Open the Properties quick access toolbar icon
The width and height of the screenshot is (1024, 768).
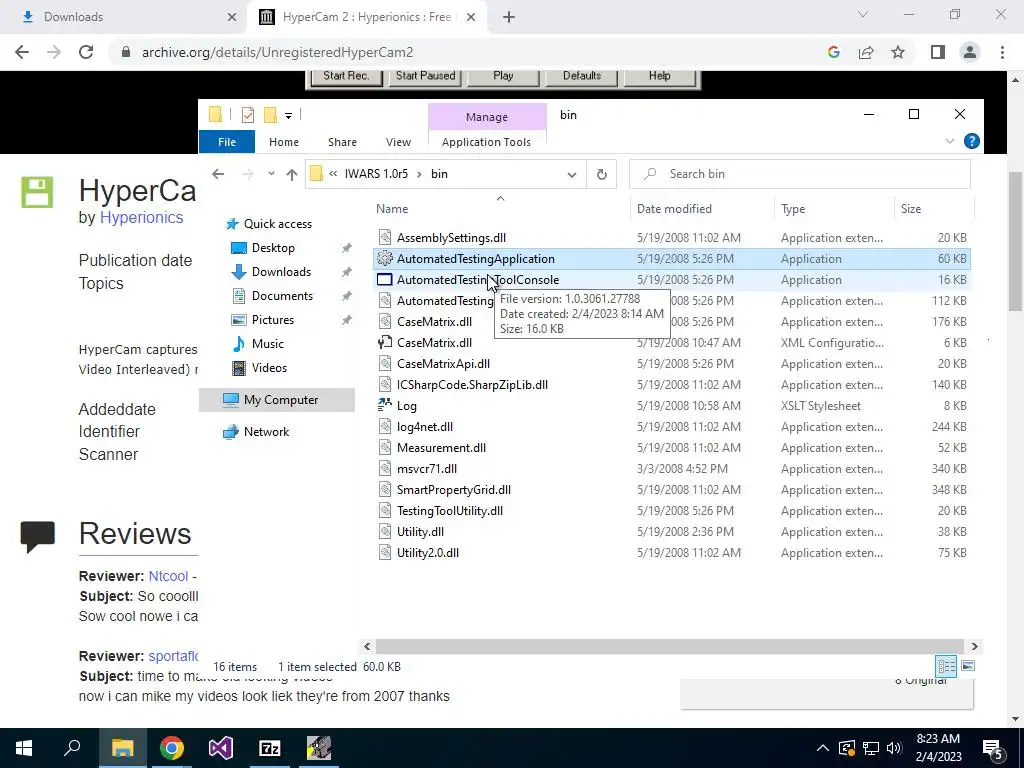[x=248, y=115]
